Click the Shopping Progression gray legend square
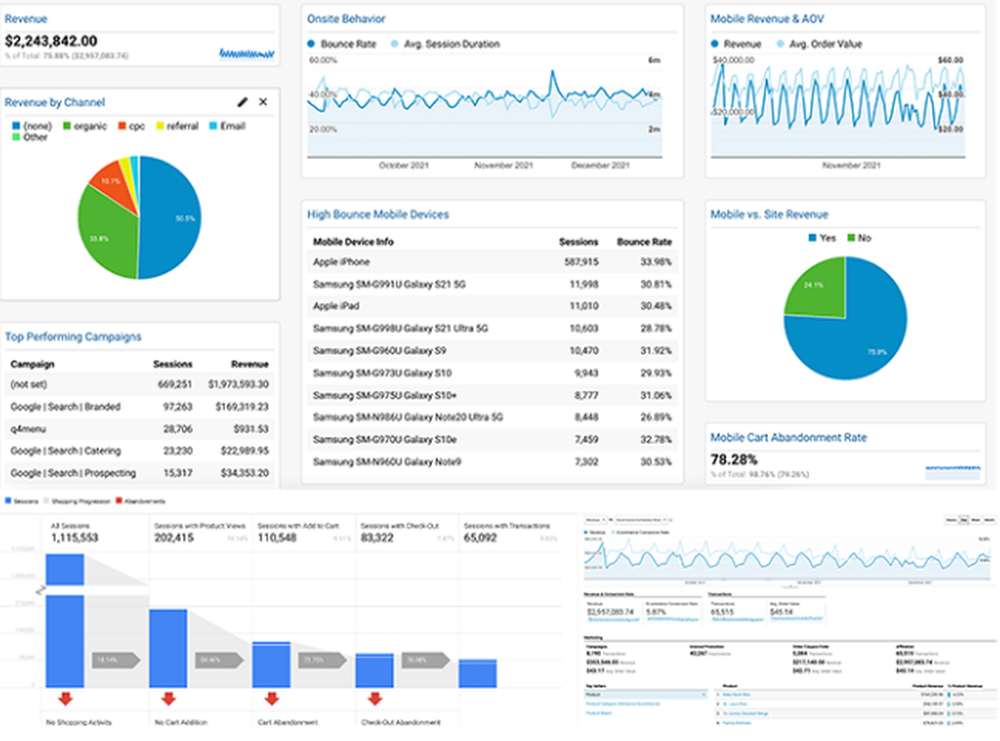 tap(46, 501)
